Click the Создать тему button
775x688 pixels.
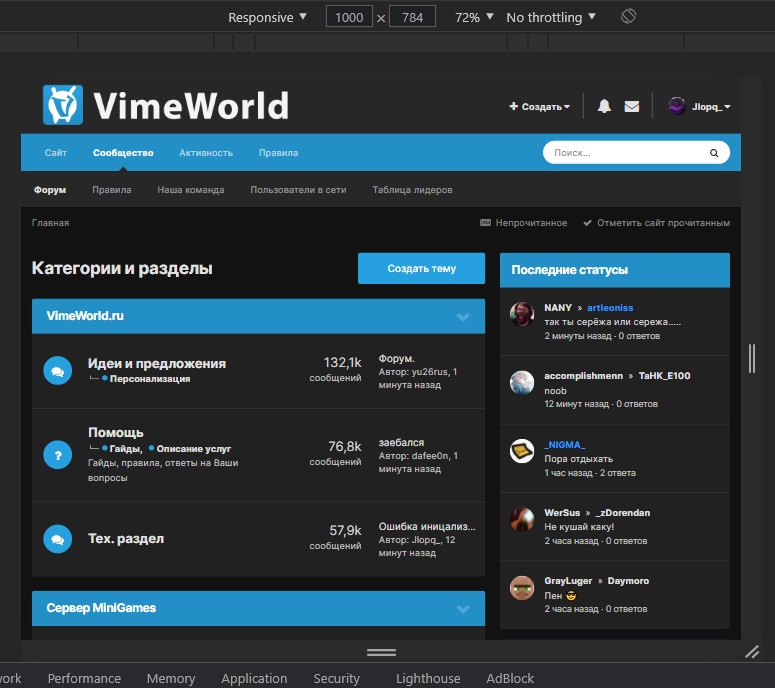421,268
